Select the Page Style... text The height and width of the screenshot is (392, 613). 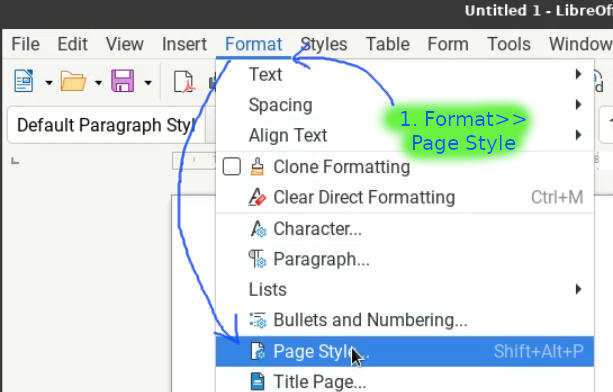pos(321,351)
